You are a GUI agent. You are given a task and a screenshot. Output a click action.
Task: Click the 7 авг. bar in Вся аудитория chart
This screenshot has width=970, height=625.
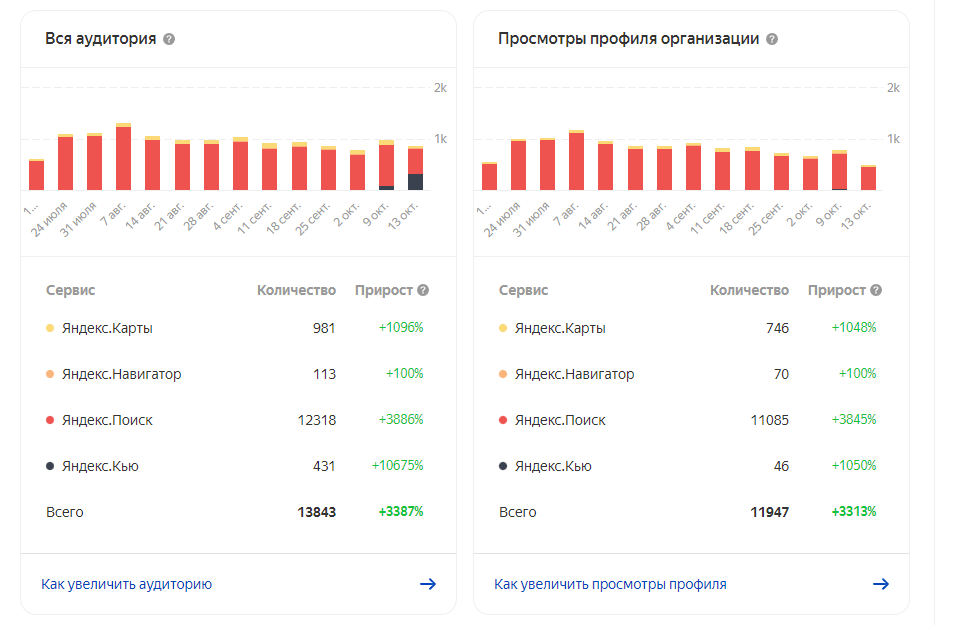[x=124, y=157]
